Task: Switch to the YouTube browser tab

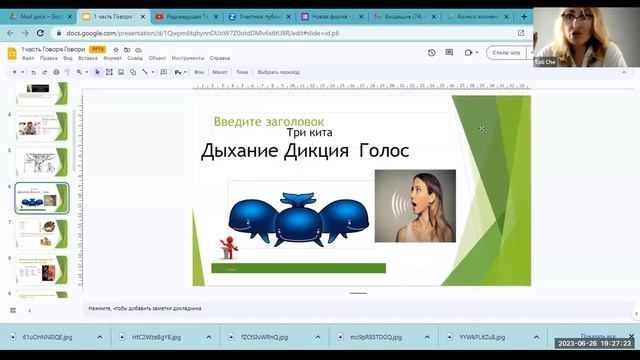Action: tap(187, 17)
